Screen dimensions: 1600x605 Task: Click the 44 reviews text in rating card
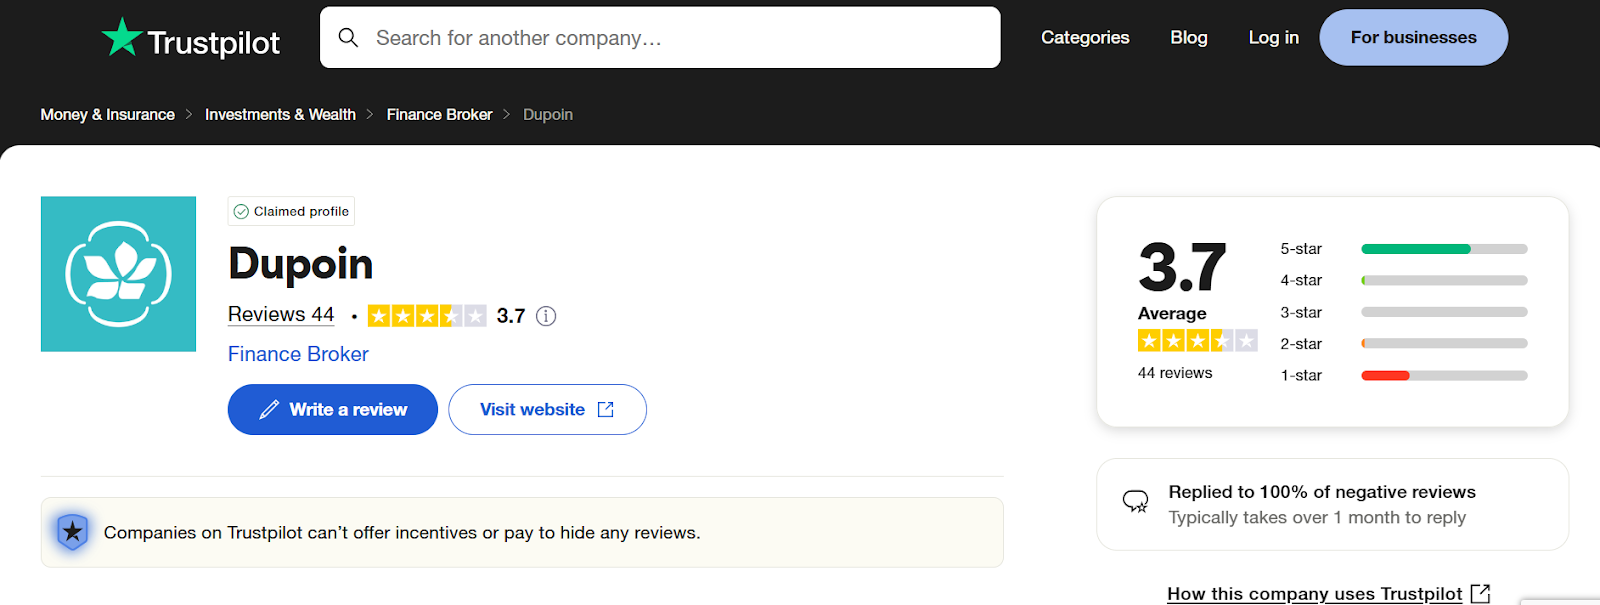click(x=1175, y=373)
